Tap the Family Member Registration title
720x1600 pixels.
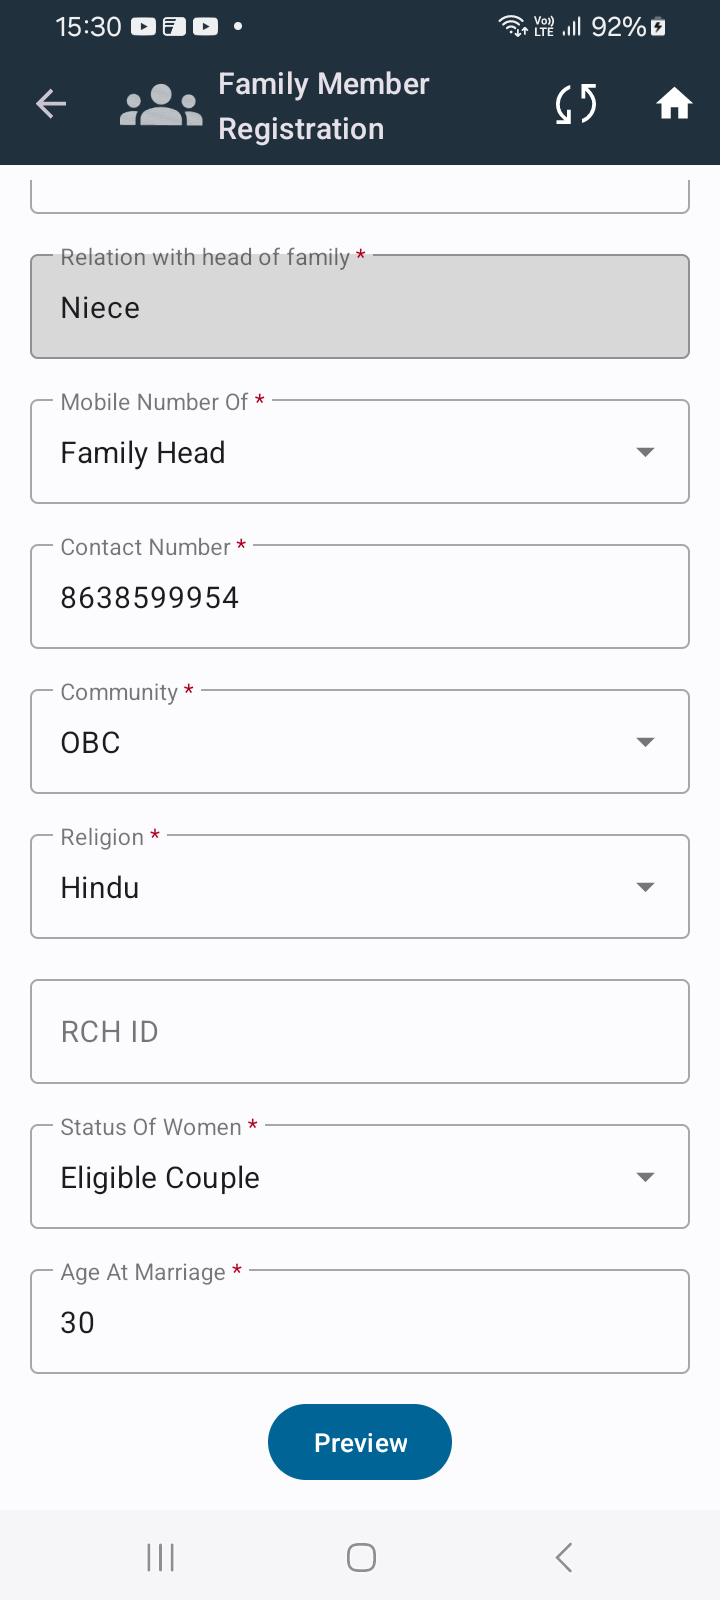click(x=324, y=106)
